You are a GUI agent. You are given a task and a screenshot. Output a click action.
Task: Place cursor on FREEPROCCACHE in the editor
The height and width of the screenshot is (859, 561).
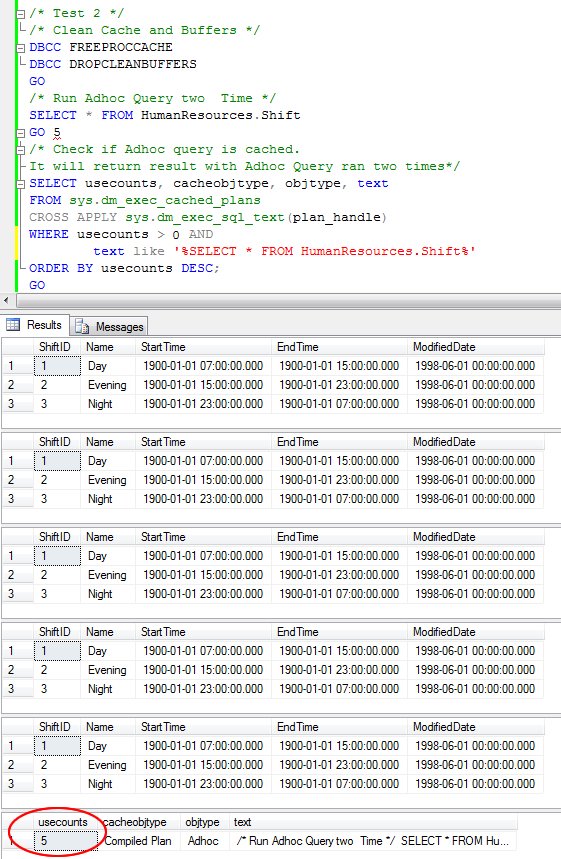click(121, 47)
